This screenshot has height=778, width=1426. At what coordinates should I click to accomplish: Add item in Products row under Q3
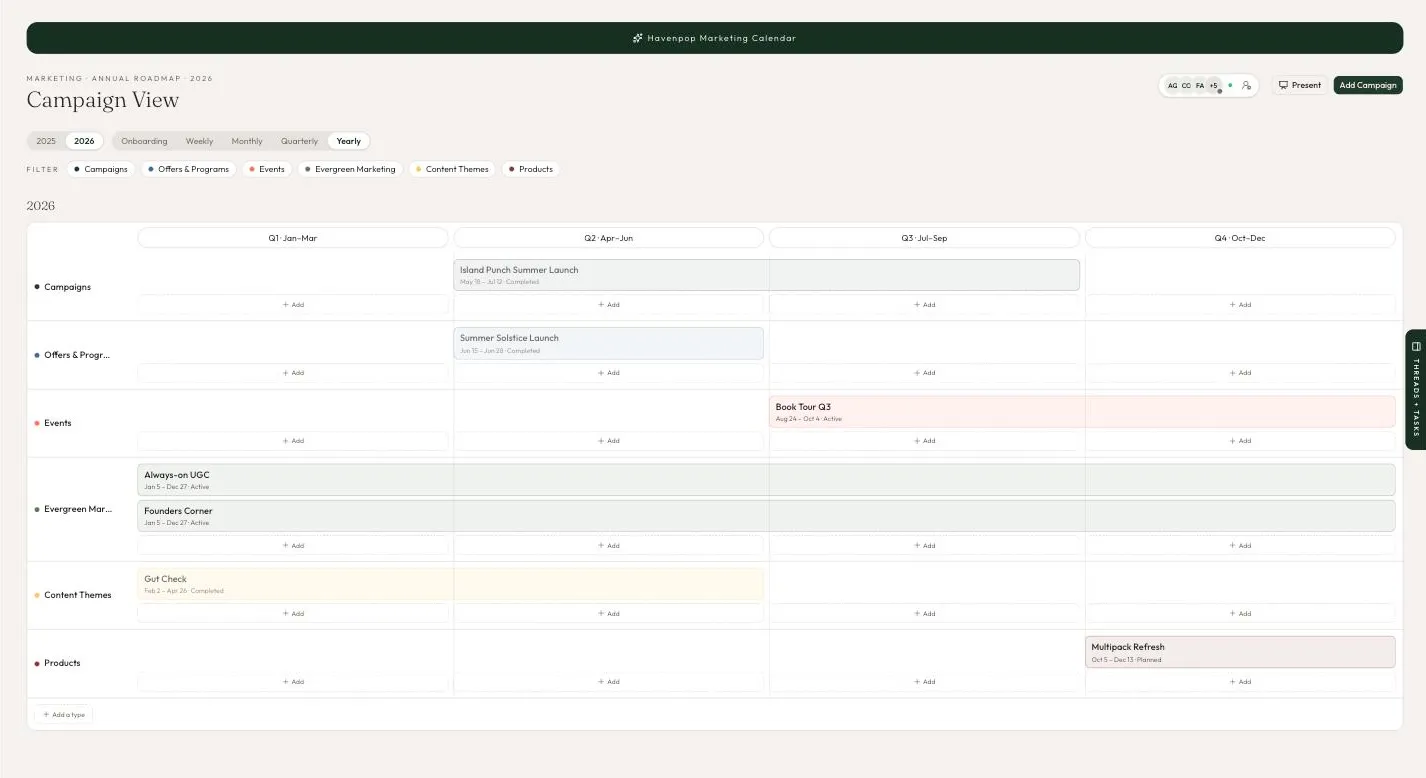[924, 681]
